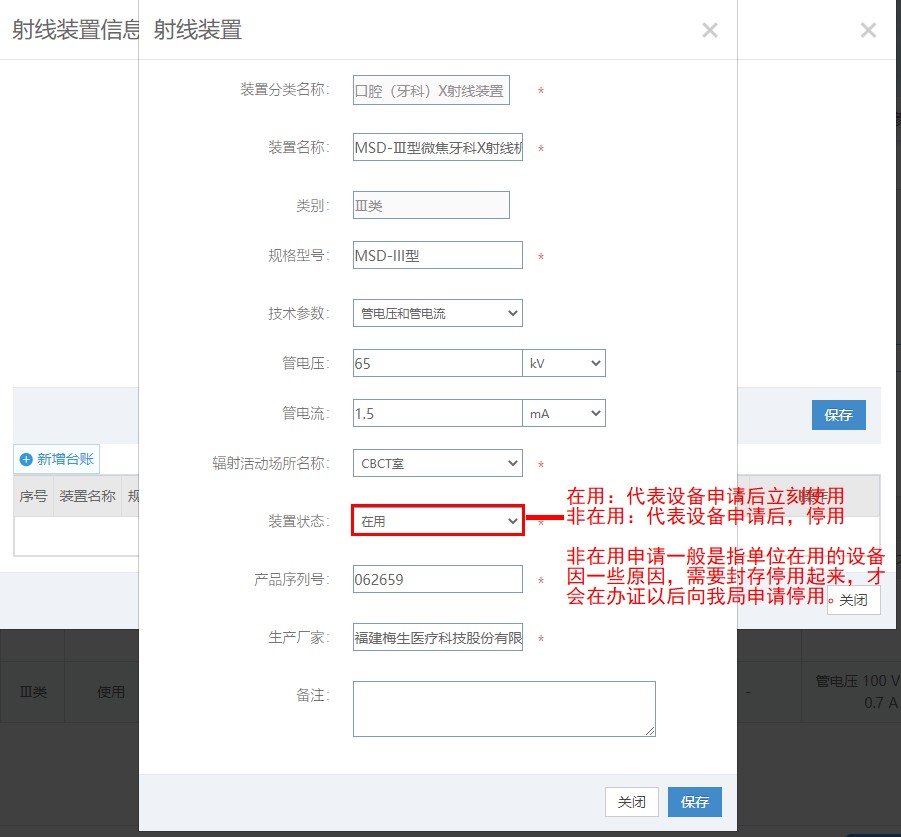Close the 射线装置信息 background dialog X
901x837 pixels.
868,30
